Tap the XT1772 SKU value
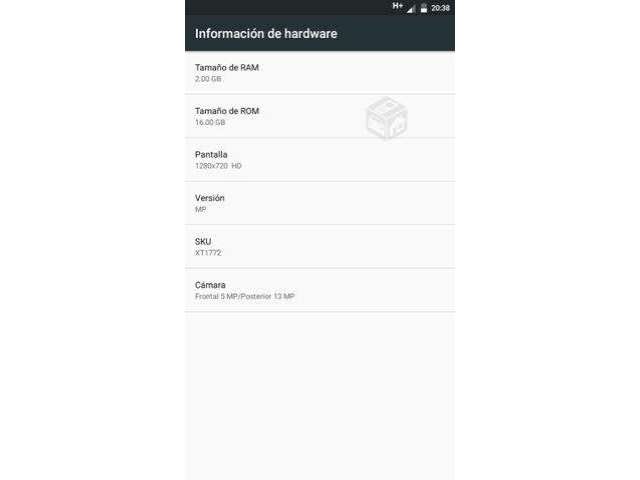The image size is (640, 480). 208,253
